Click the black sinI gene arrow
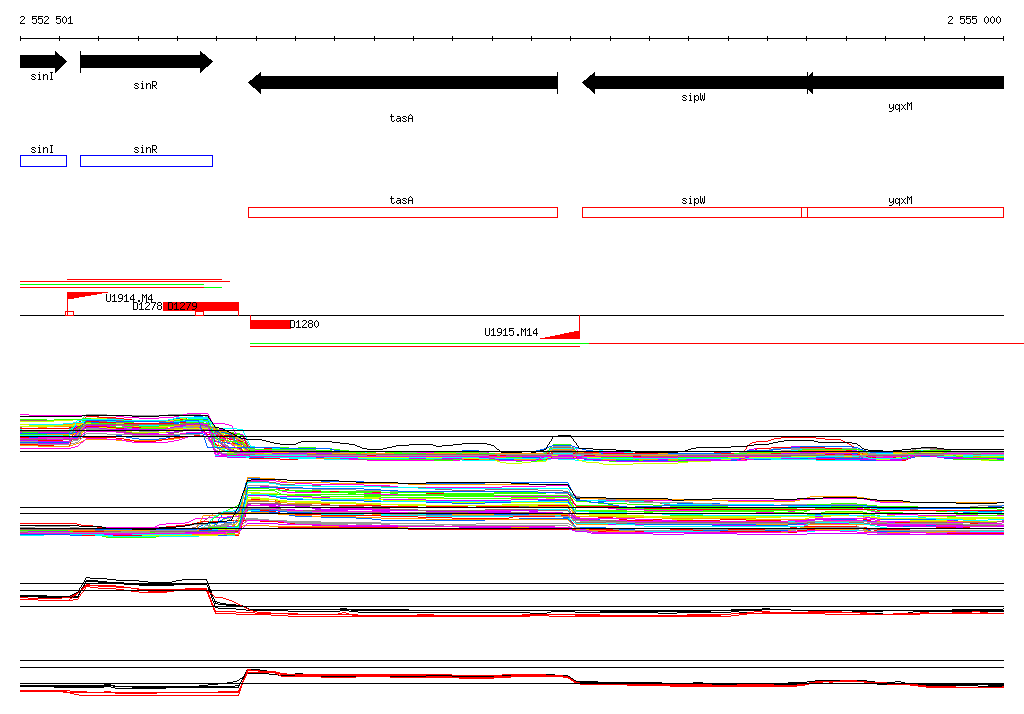The width and height of the screenshot is (1024, 714). pyautogui.click(x=43, y=62)
